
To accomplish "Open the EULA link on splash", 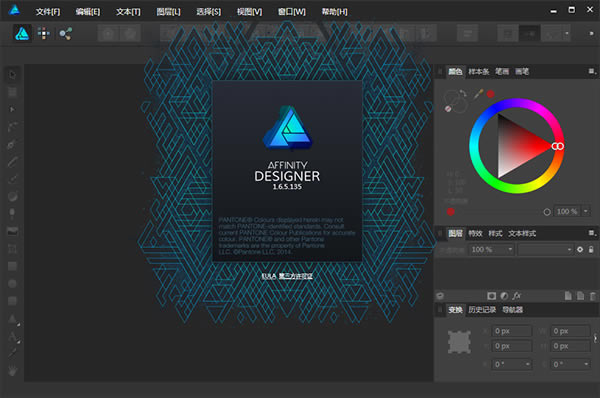I will 269,276.
